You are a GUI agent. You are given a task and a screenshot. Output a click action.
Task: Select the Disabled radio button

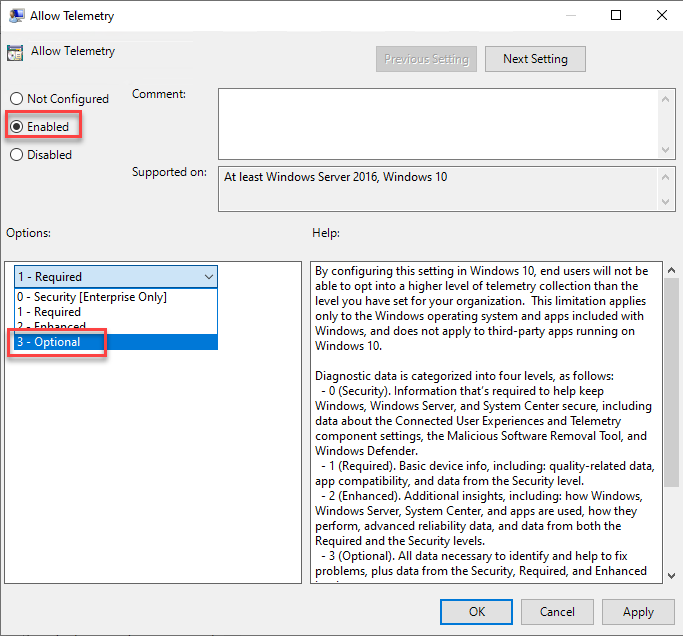(x=16, y=155)
